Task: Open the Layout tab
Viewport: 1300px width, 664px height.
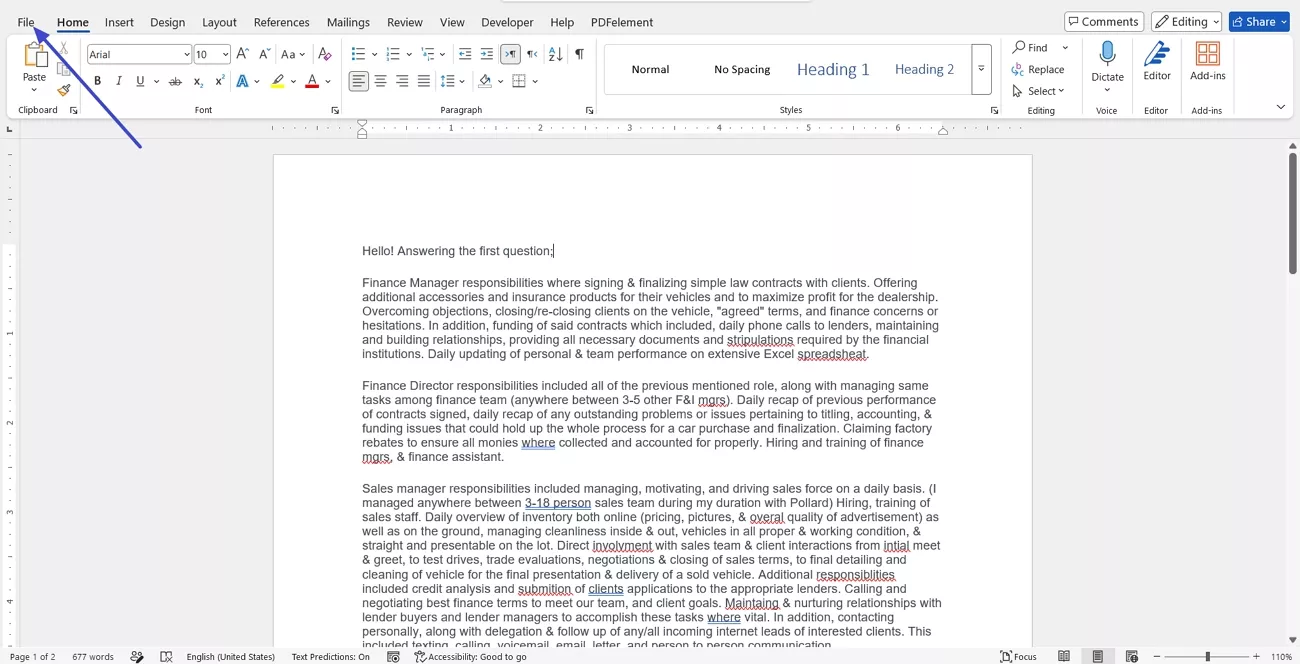Action: 219,22
